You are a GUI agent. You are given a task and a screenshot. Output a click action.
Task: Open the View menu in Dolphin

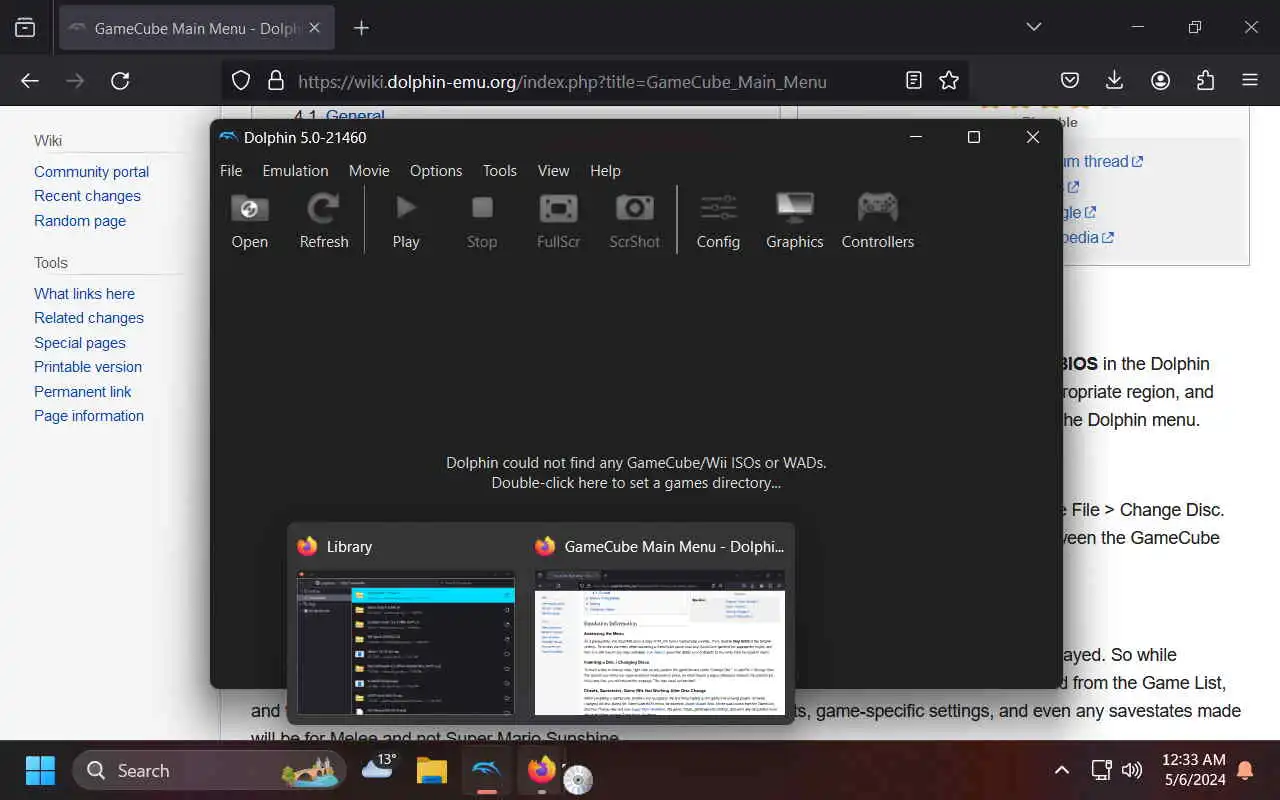[553, 171]
